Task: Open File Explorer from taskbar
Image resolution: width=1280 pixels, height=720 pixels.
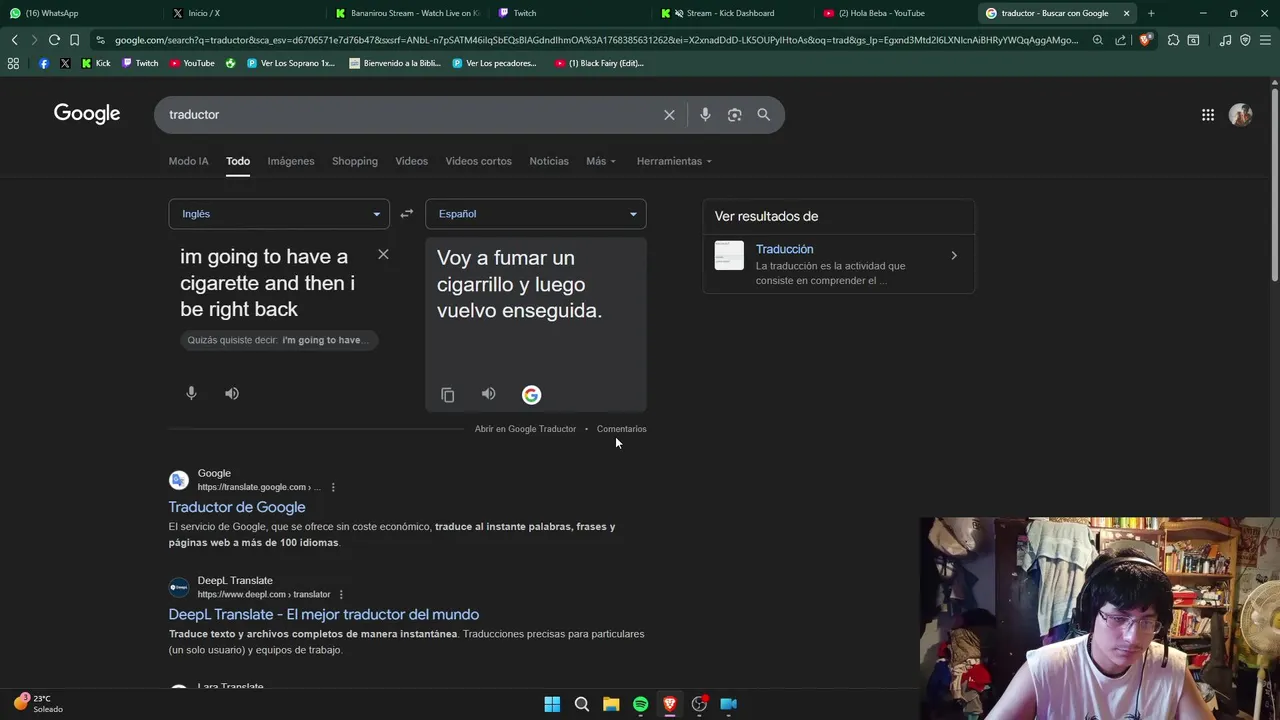Action: pyautogui.click(x=611, y=704)
